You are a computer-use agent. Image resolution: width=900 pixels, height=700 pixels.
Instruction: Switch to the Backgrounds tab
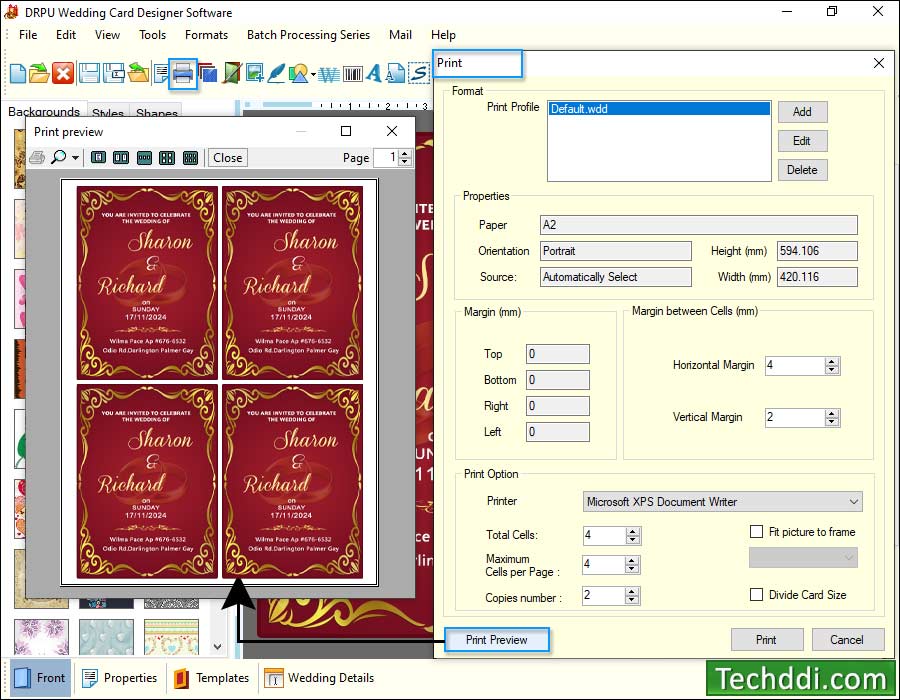pos(44,111)
